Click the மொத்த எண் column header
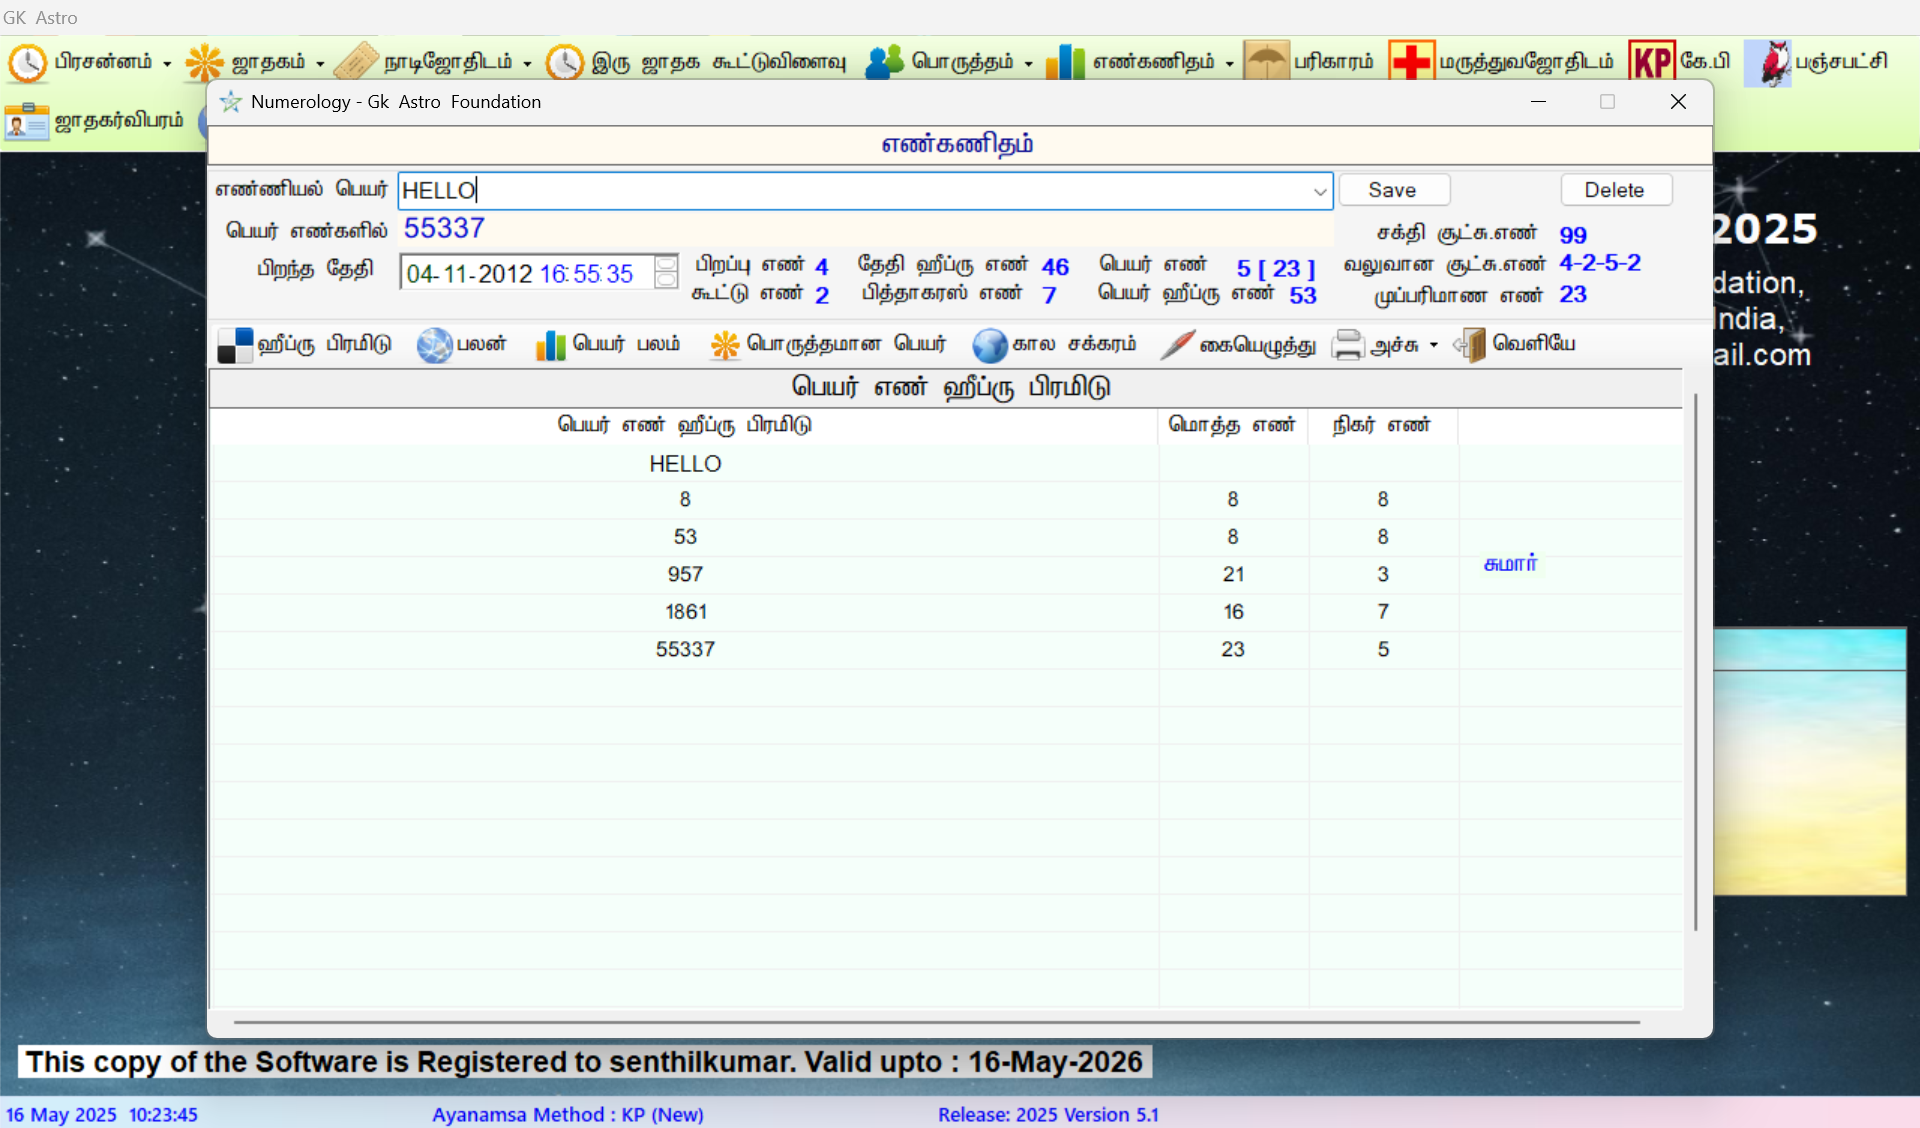The image size is (1920, 1128). (1232, 425)
